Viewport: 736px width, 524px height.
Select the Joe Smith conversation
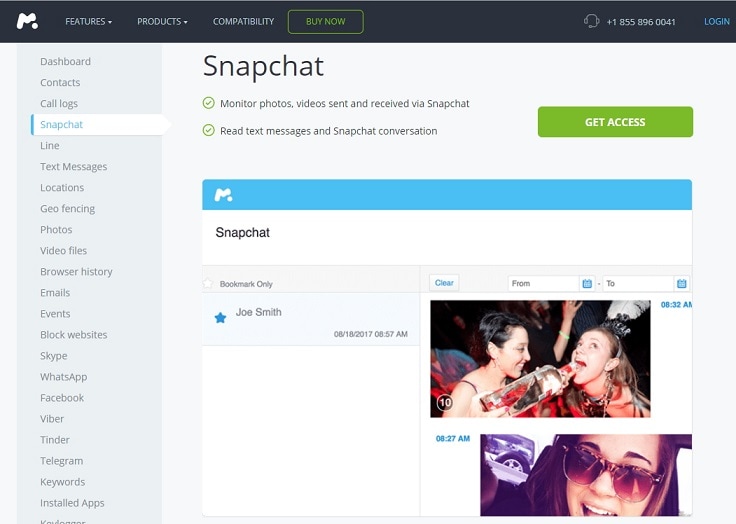click(x=311, y=319)
